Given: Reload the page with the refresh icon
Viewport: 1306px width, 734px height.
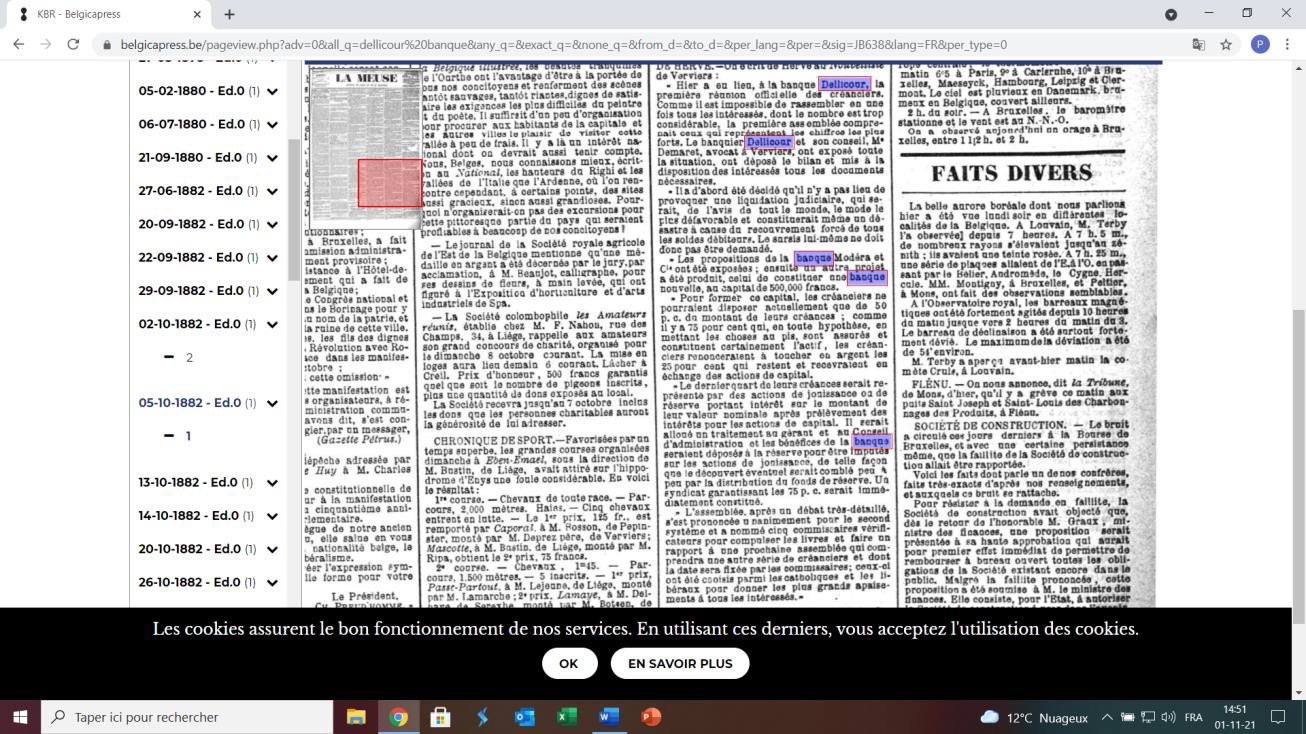Looking at the screenshot, I should click(73, 45).
